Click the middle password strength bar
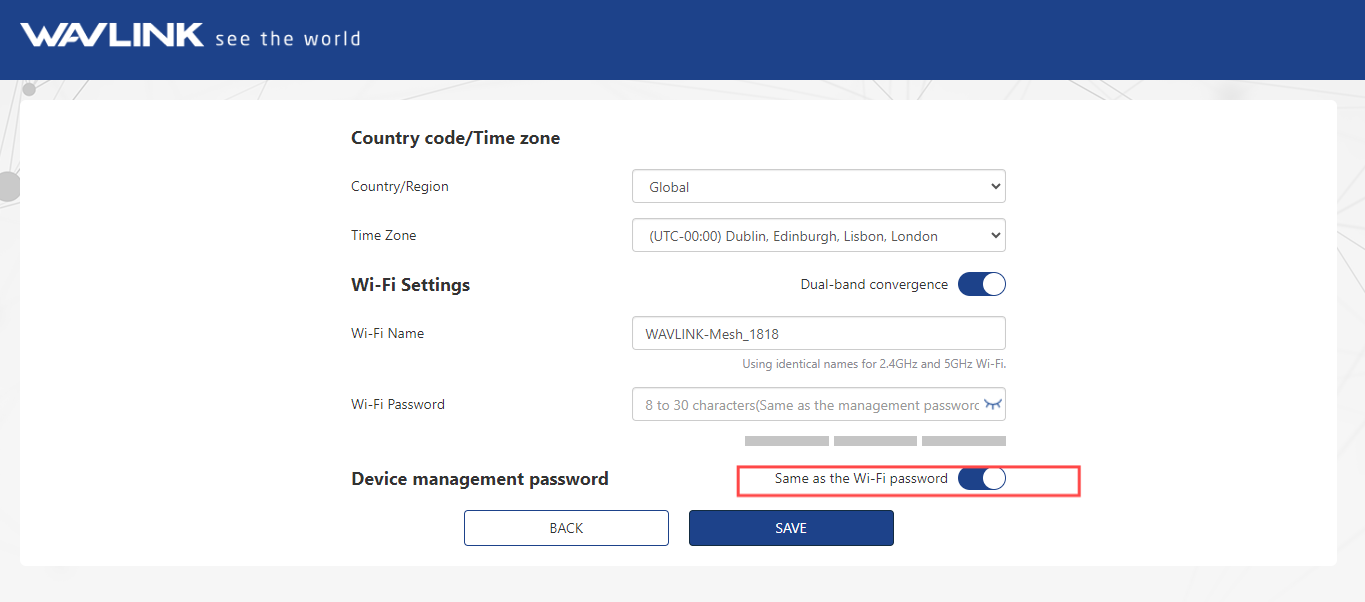The width and height of the screenshot is (1365, 602). point(875,441)
